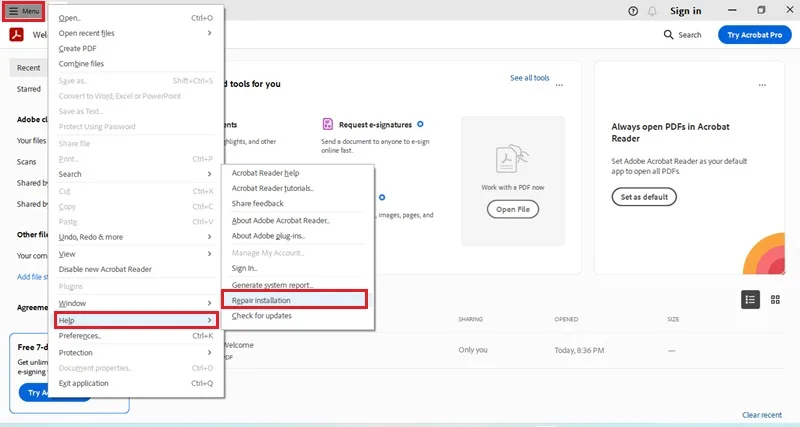Click Clear recent link
The height and width of the screenshot is (427, 800).
pos(762,415)
